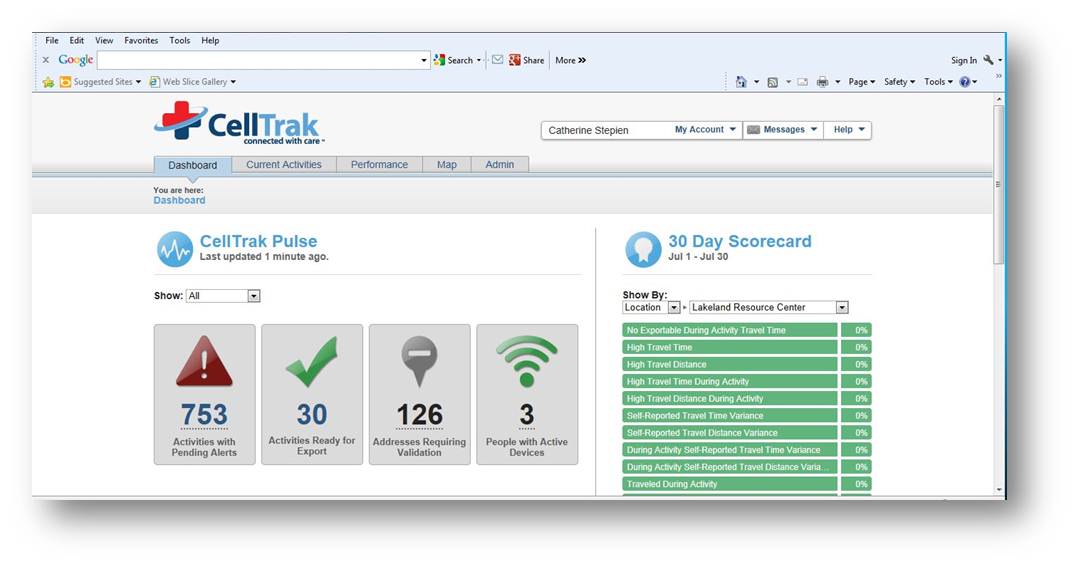Click the 30 Day Scorecard lightbulb icon

643,249
